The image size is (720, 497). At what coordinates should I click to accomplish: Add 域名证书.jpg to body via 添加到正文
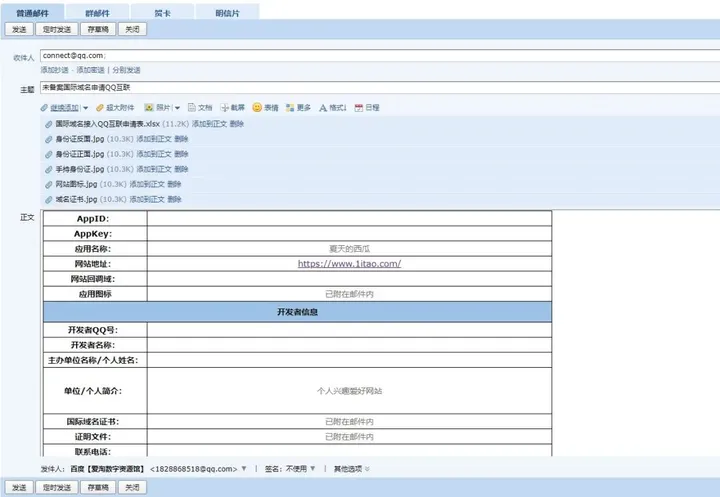point(147,199)
